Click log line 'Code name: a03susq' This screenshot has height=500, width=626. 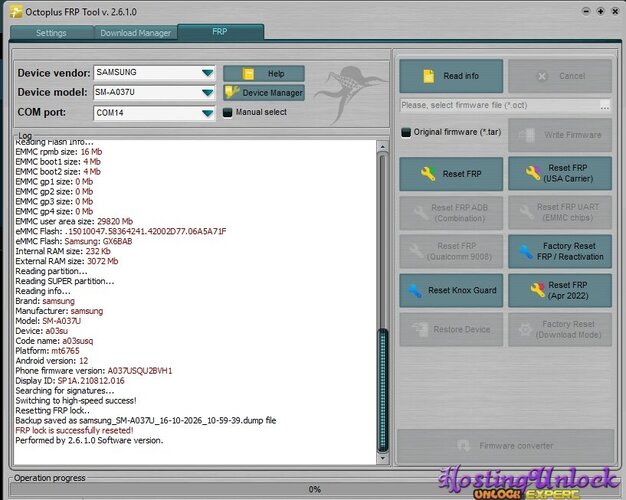point(54,341)
